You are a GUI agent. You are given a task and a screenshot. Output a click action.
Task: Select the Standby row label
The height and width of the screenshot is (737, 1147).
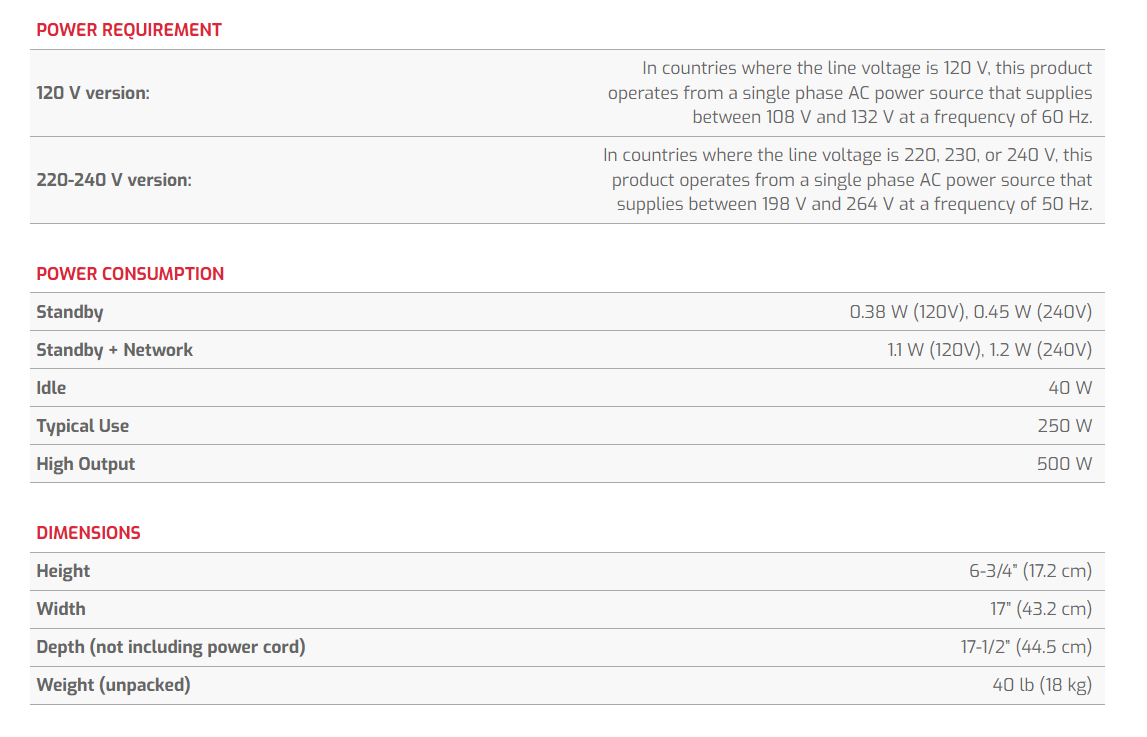(x=70, y=312)
